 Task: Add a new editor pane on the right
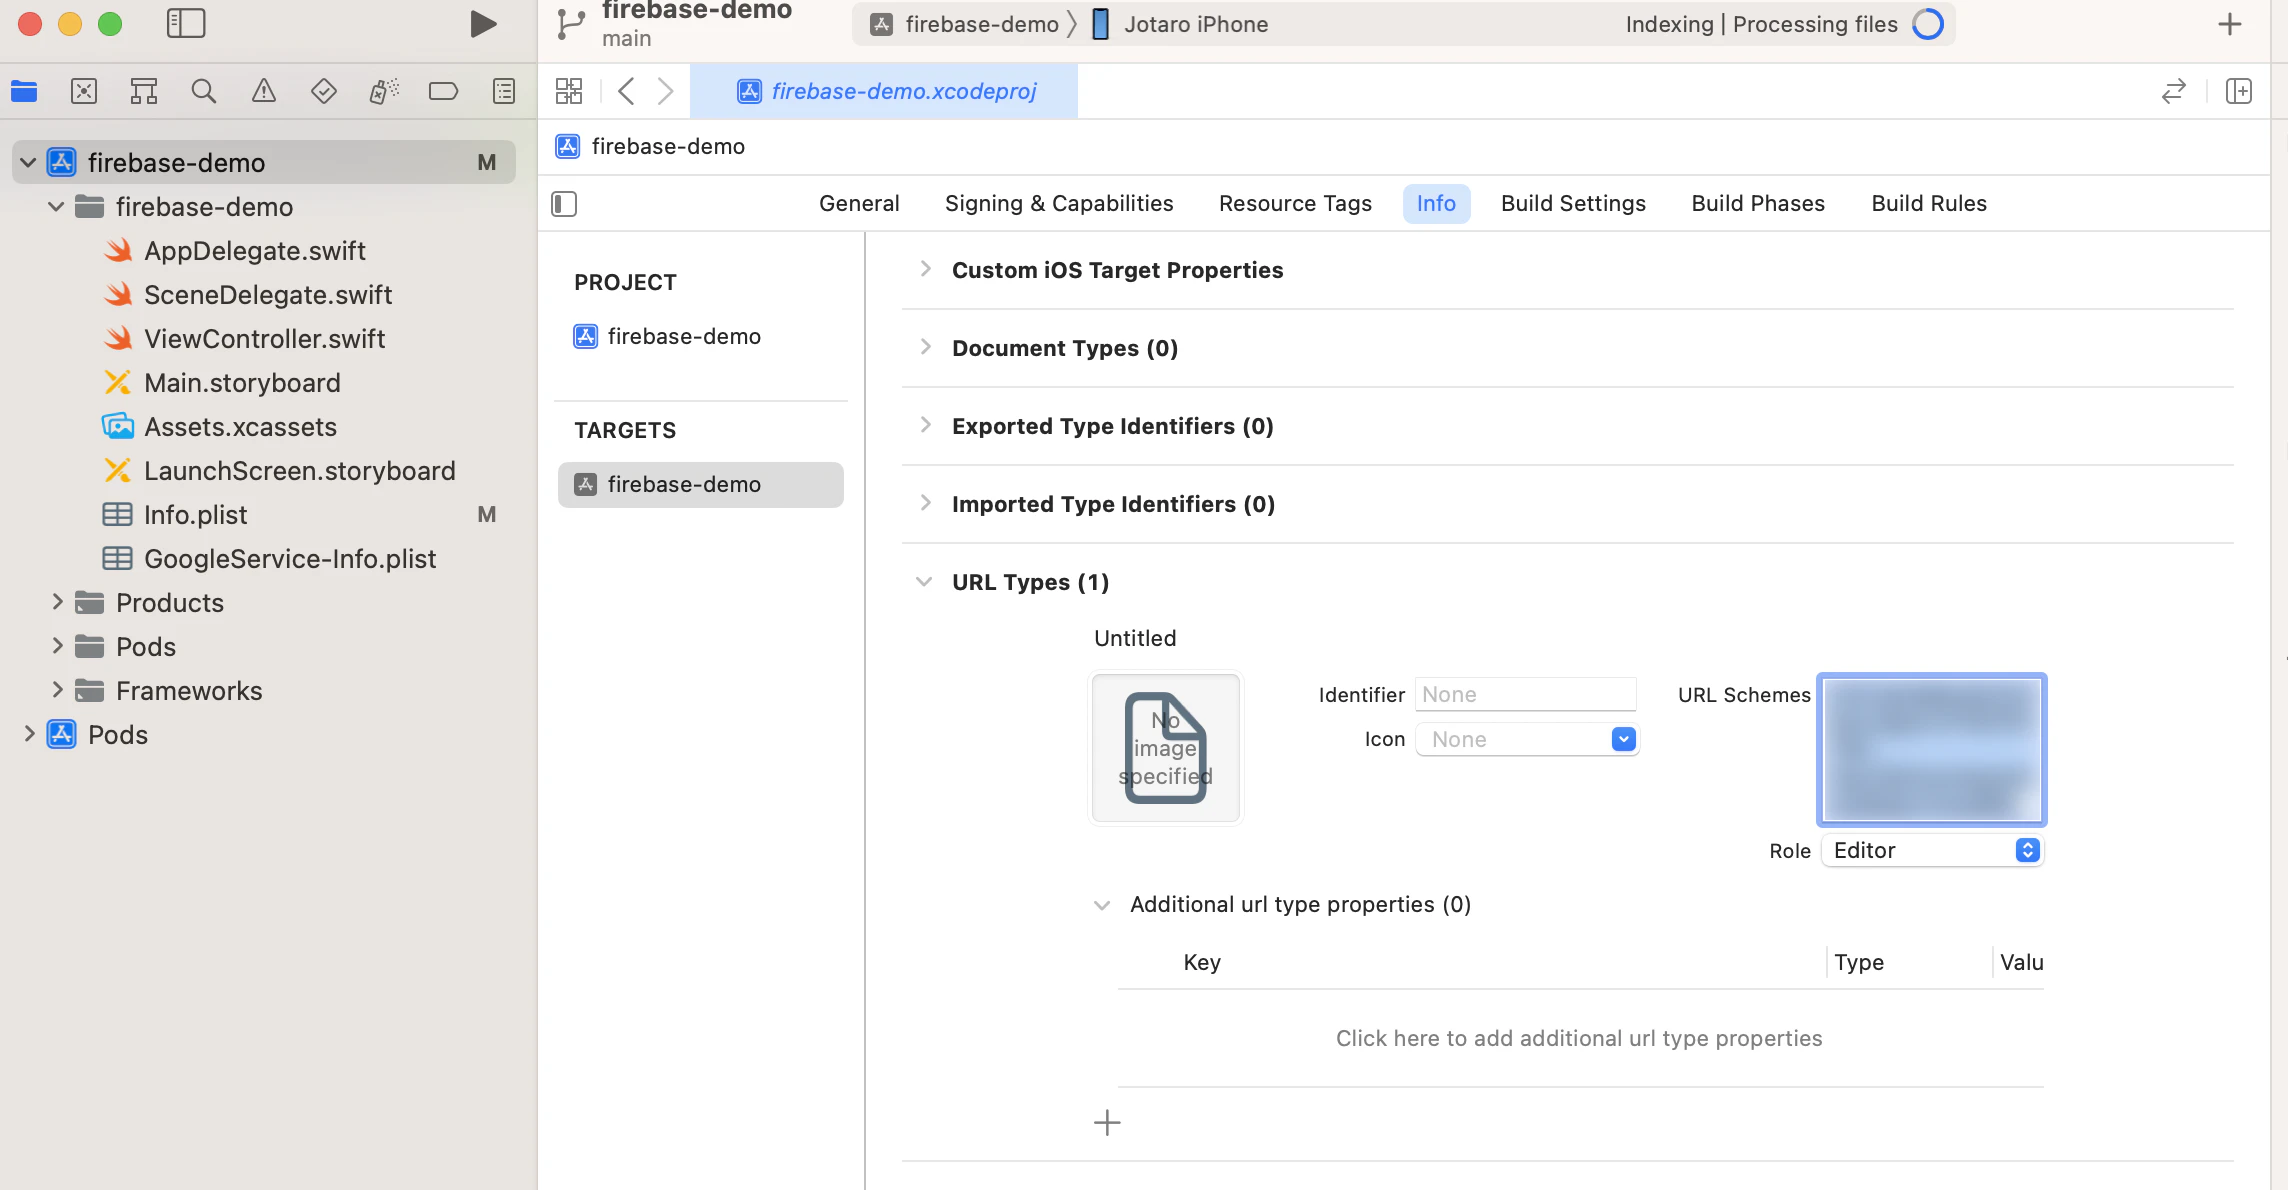pyautogui.click(x=2239, y=91)
